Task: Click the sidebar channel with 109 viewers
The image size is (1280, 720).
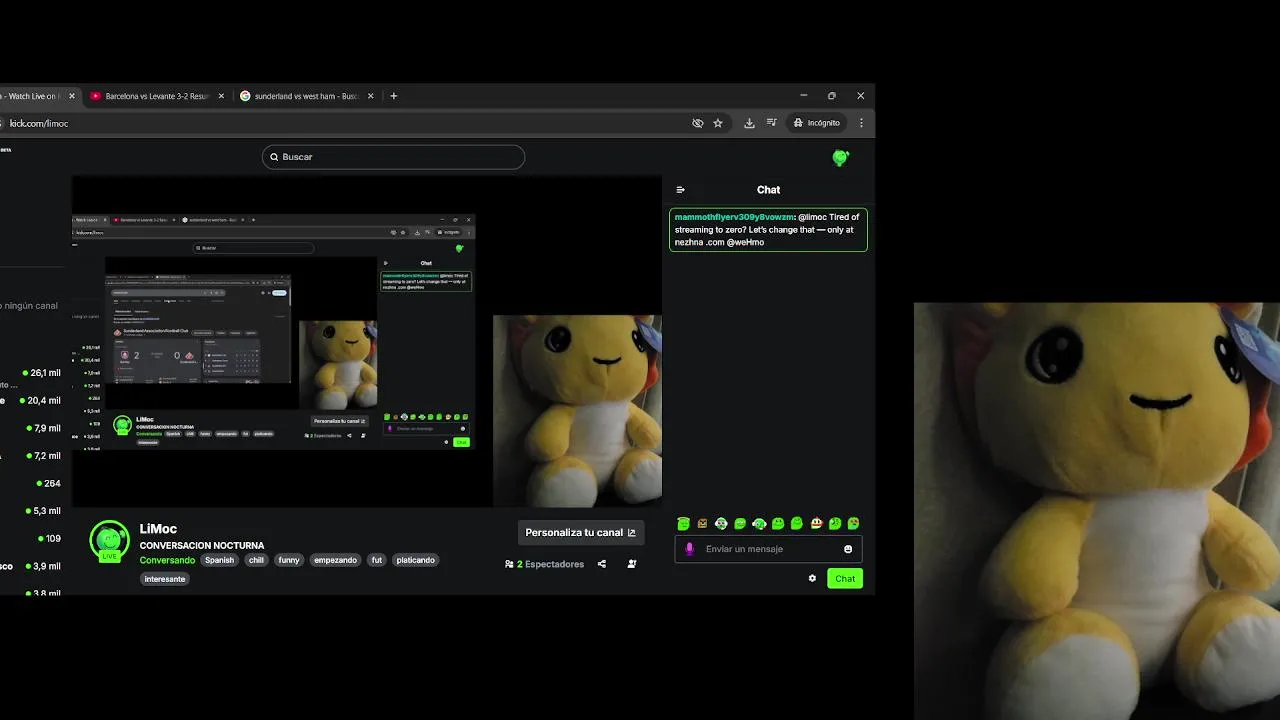Action: click(x=32, y=538)
